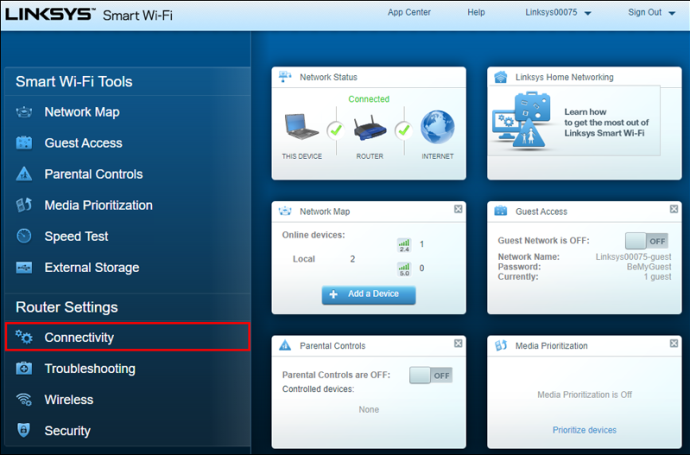The height and width of the screenshot is (455, 690).
Task: Close the Network Map widget
Action: point(458,209)
